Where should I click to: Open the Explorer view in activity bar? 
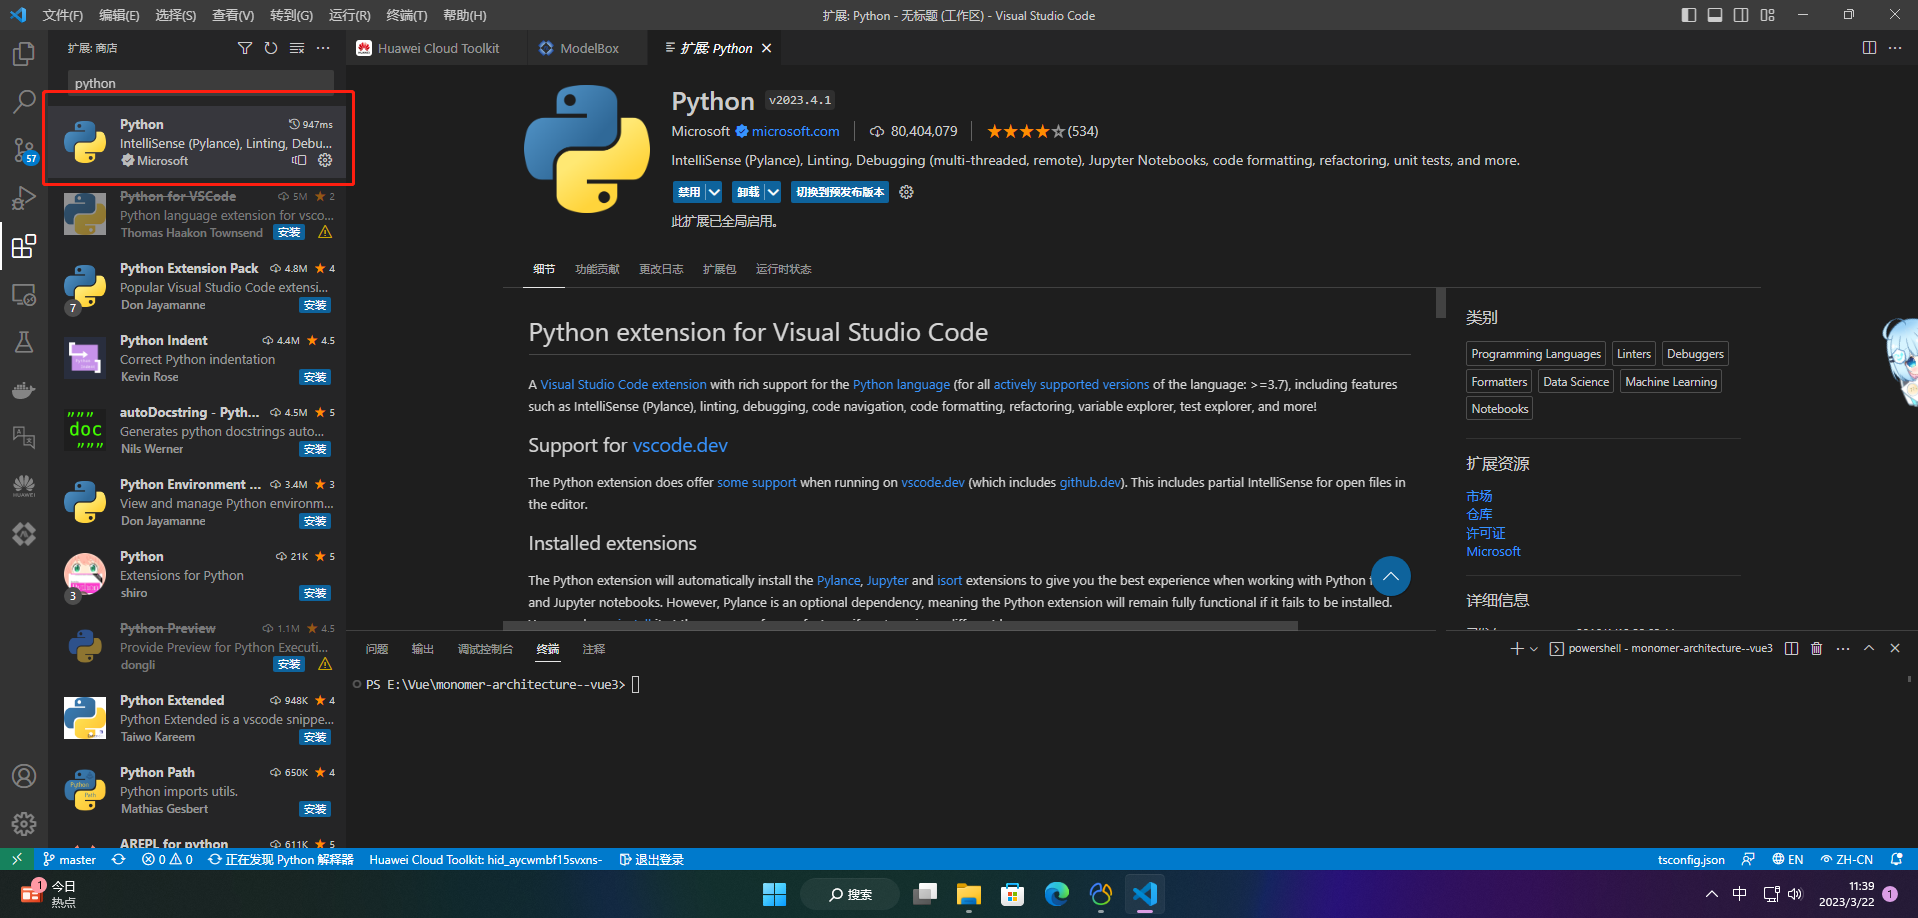click(x=24, y=54)
